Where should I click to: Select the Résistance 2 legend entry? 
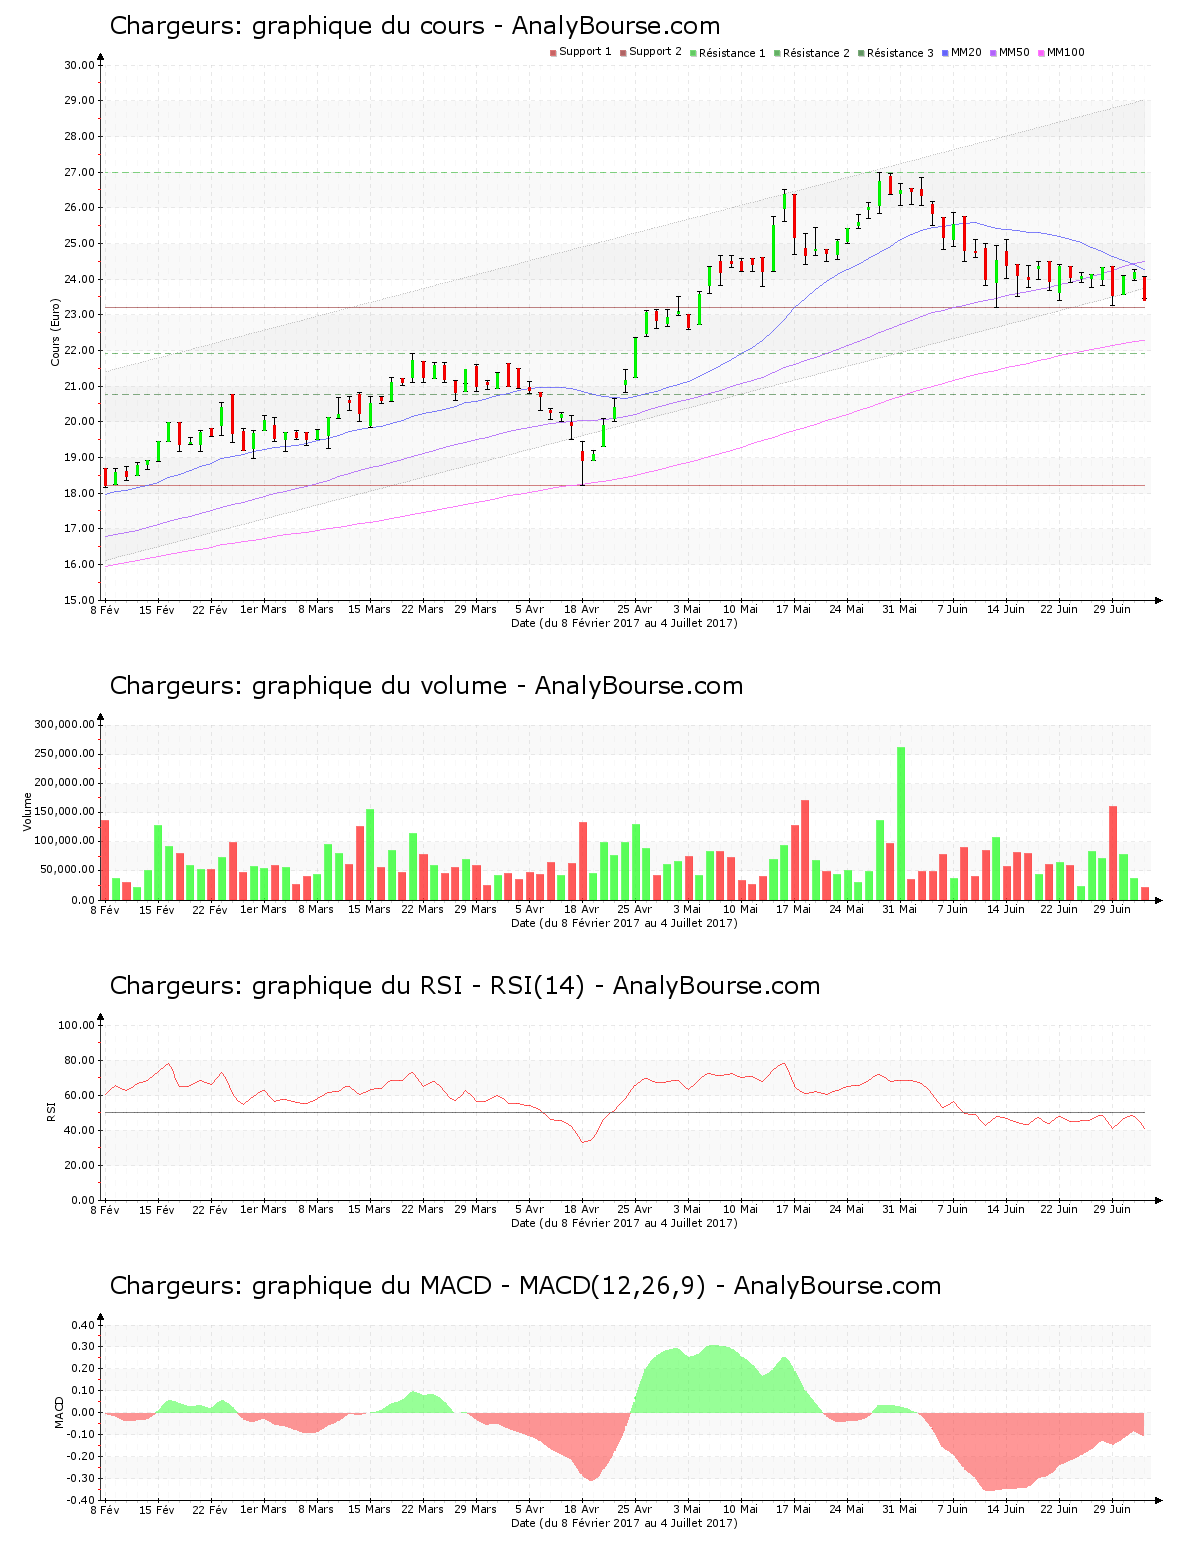812,53
